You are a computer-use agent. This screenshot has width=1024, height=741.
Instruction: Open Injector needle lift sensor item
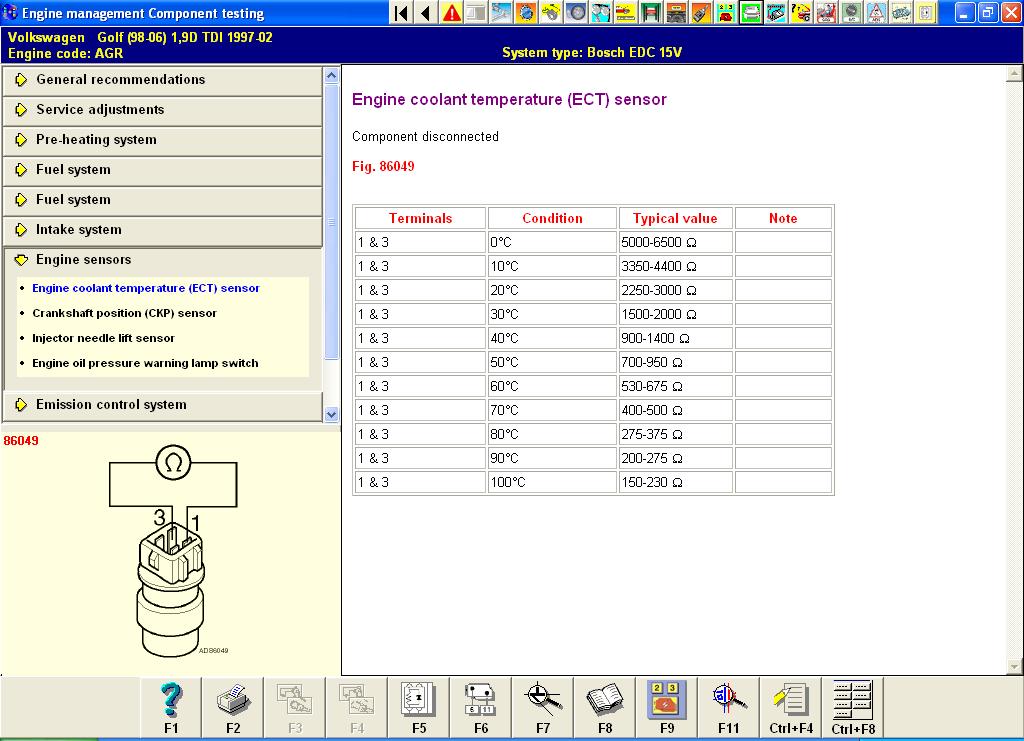tap(103, 338)
